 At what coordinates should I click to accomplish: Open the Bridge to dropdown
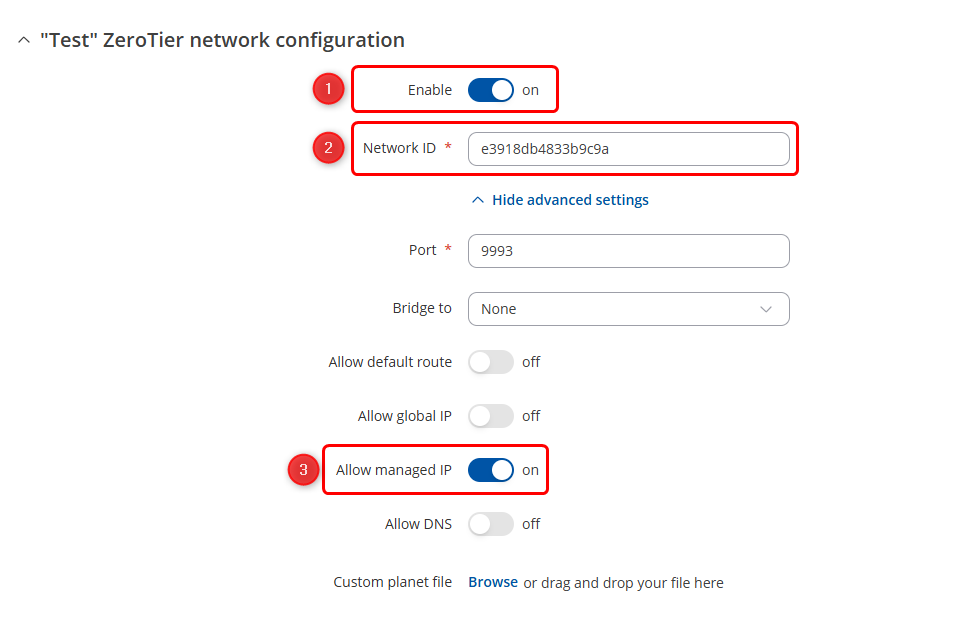point(628,309)
